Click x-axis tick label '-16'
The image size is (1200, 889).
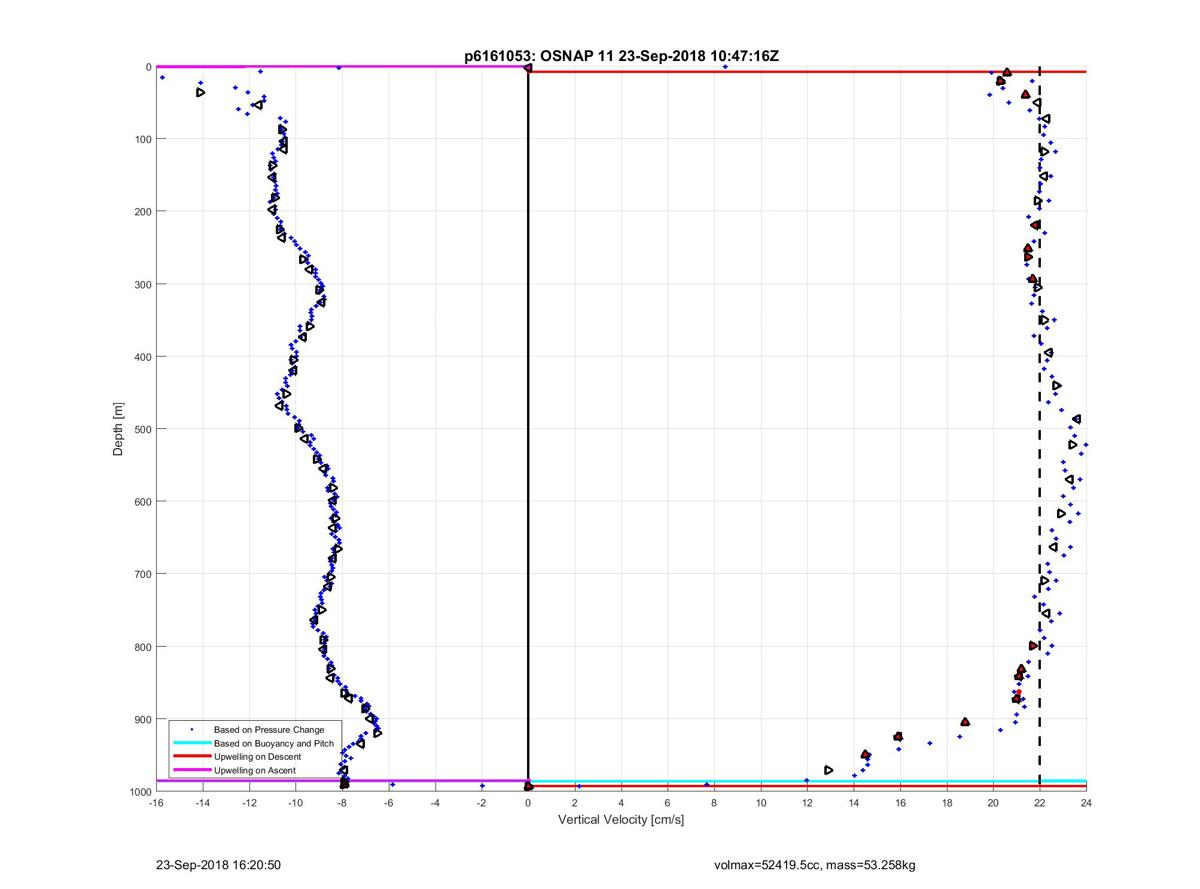pos(156,802)
